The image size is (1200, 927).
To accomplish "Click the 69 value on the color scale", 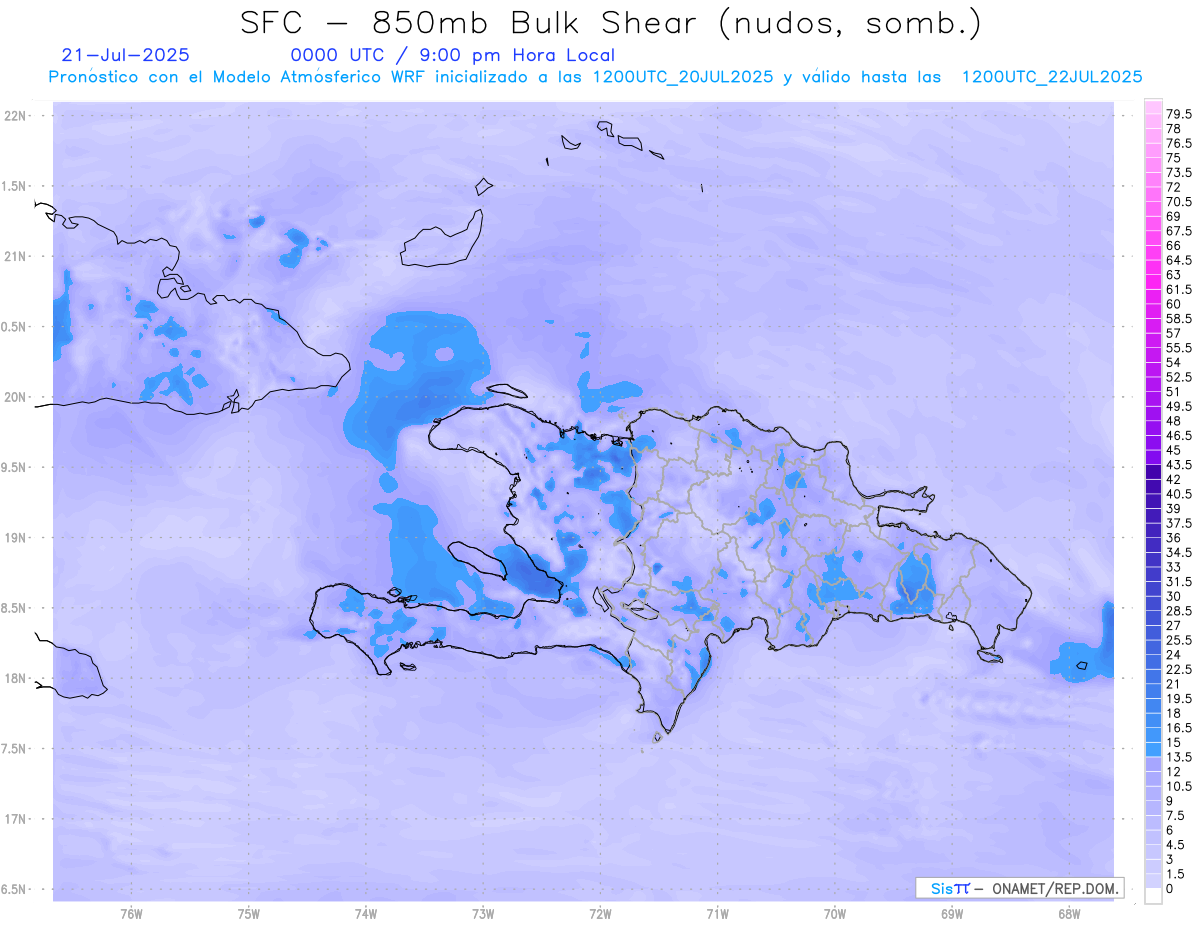I will pos(1173,216).
